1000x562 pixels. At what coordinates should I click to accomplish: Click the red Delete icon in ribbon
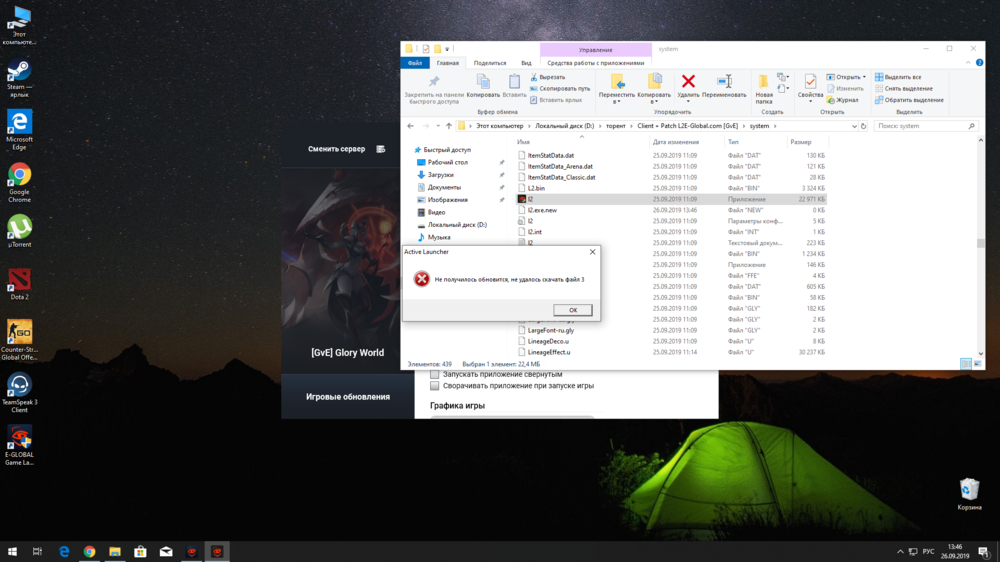[688, 82]
